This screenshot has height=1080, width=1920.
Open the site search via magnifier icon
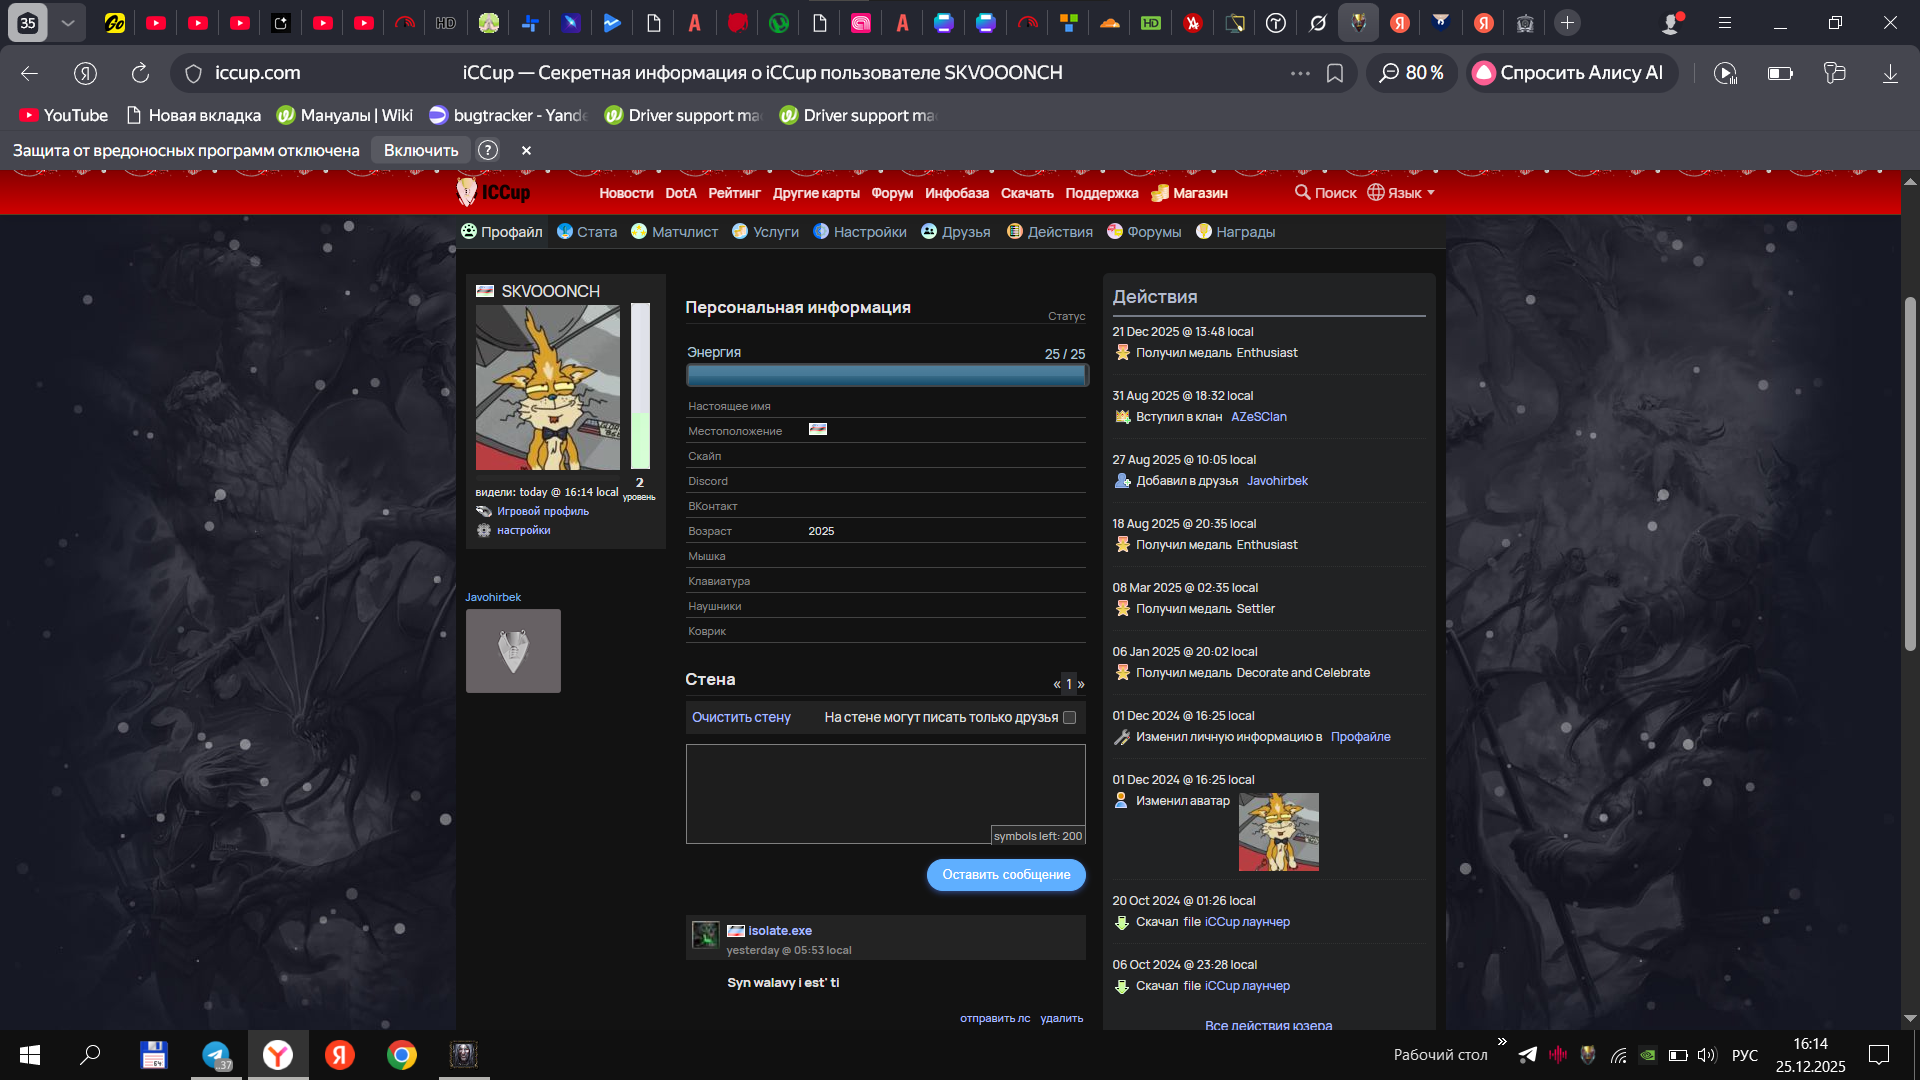(1302, 192)
